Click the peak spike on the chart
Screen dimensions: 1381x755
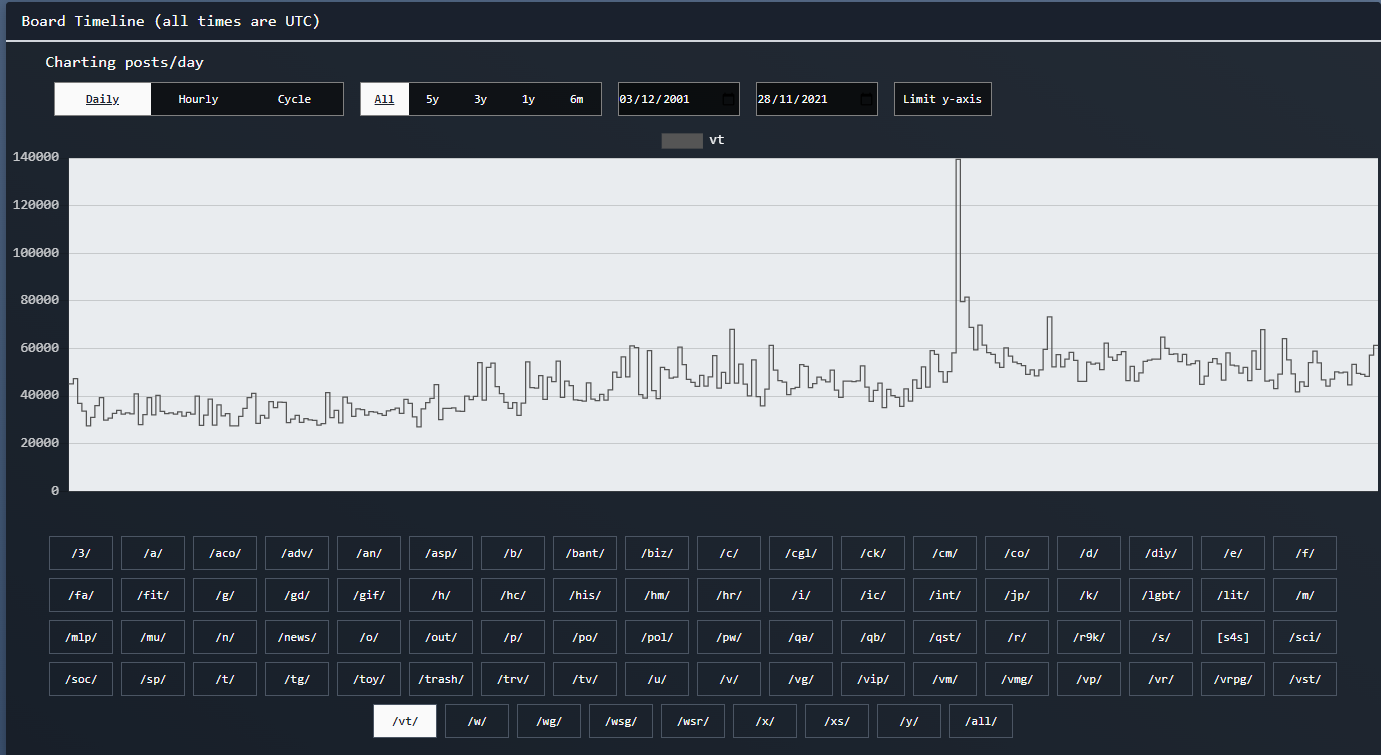click(958, 161)
